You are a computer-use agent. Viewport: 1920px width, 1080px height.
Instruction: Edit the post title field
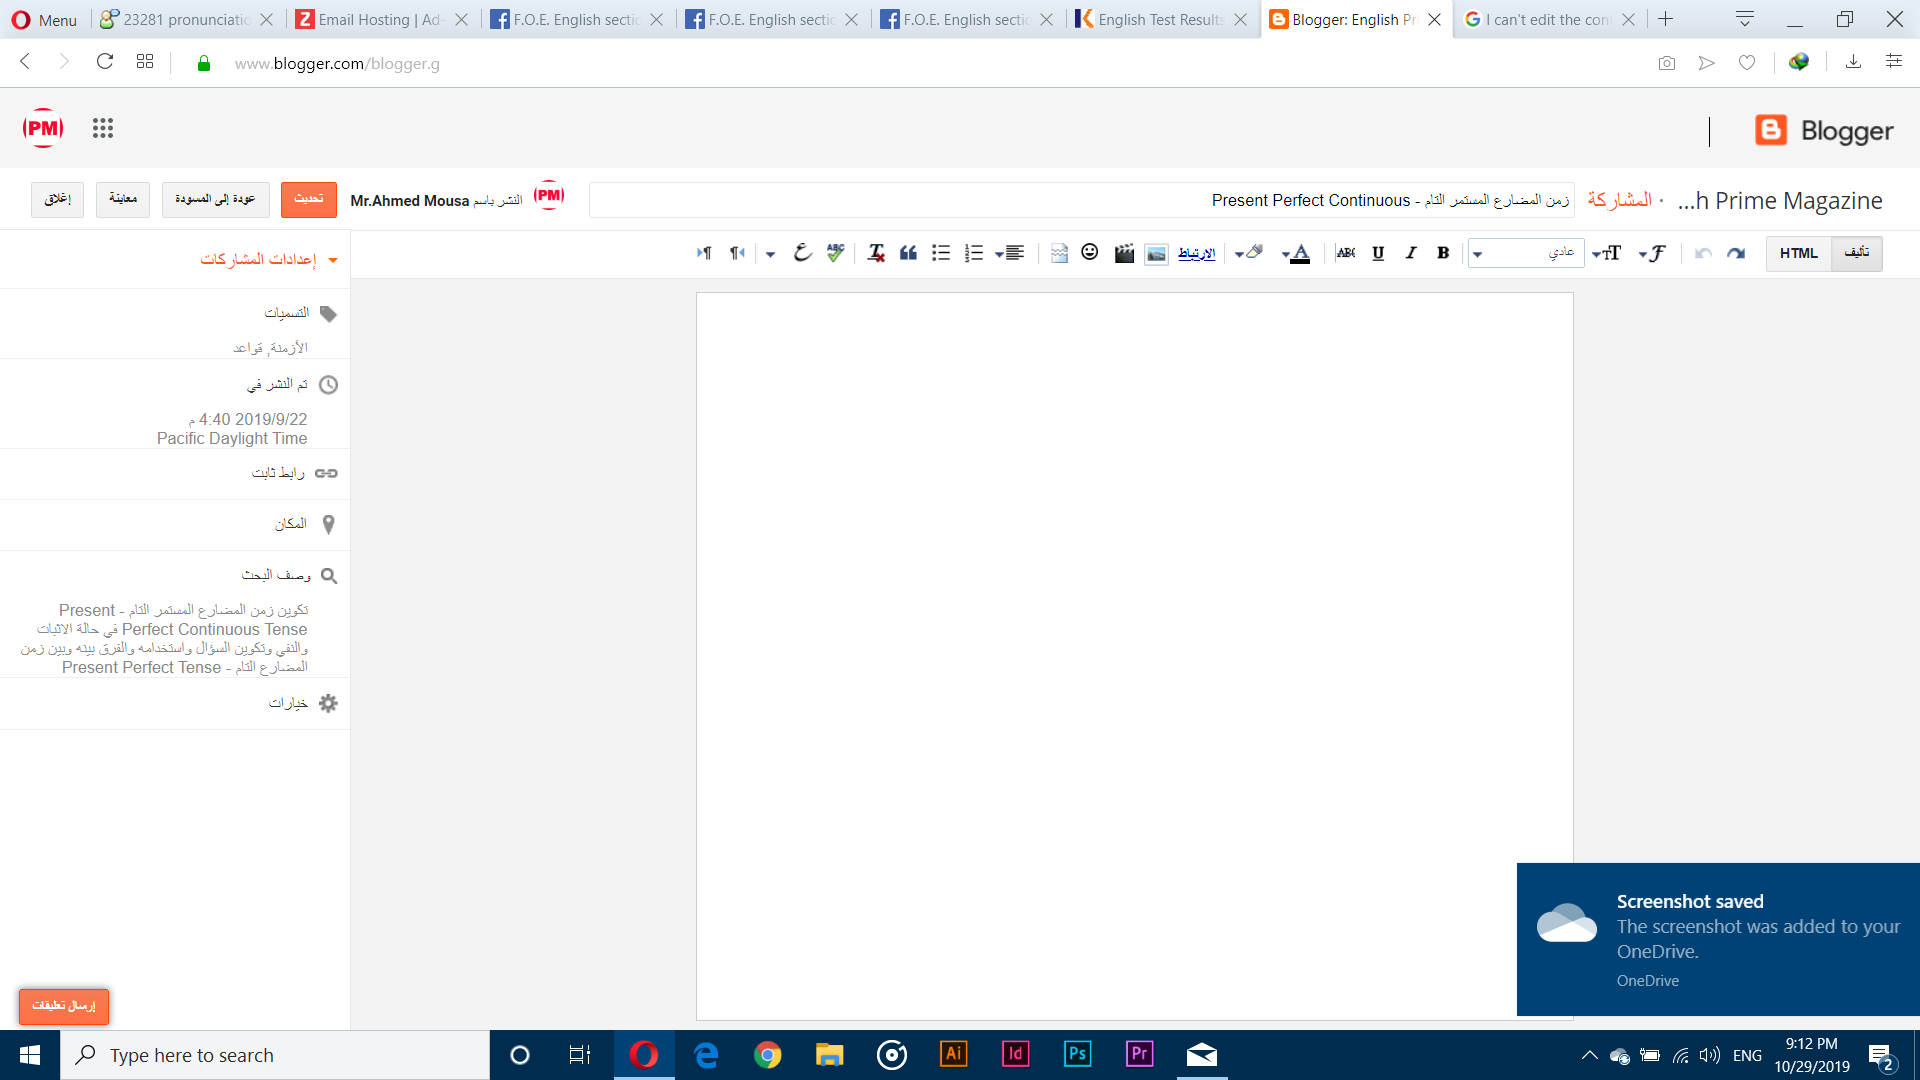click(x=1081, y=200)
